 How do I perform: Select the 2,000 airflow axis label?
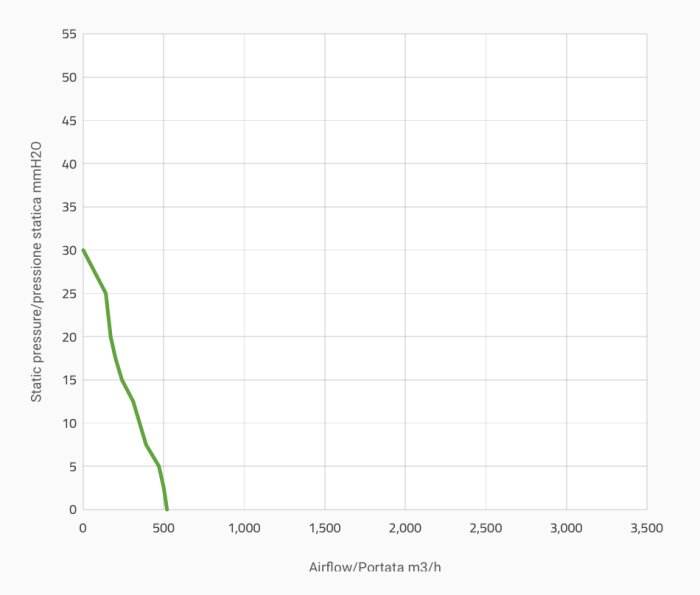405,528
